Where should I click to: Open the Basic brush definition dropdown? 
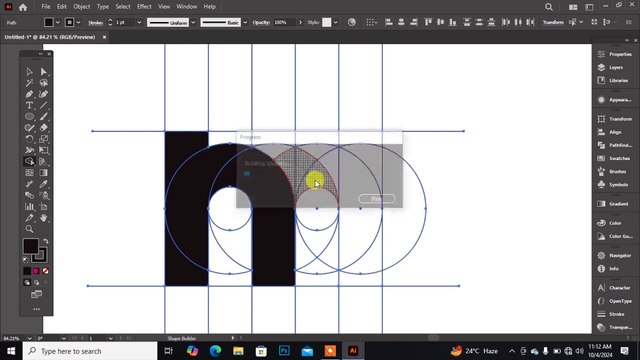click(x=245, y=22)
